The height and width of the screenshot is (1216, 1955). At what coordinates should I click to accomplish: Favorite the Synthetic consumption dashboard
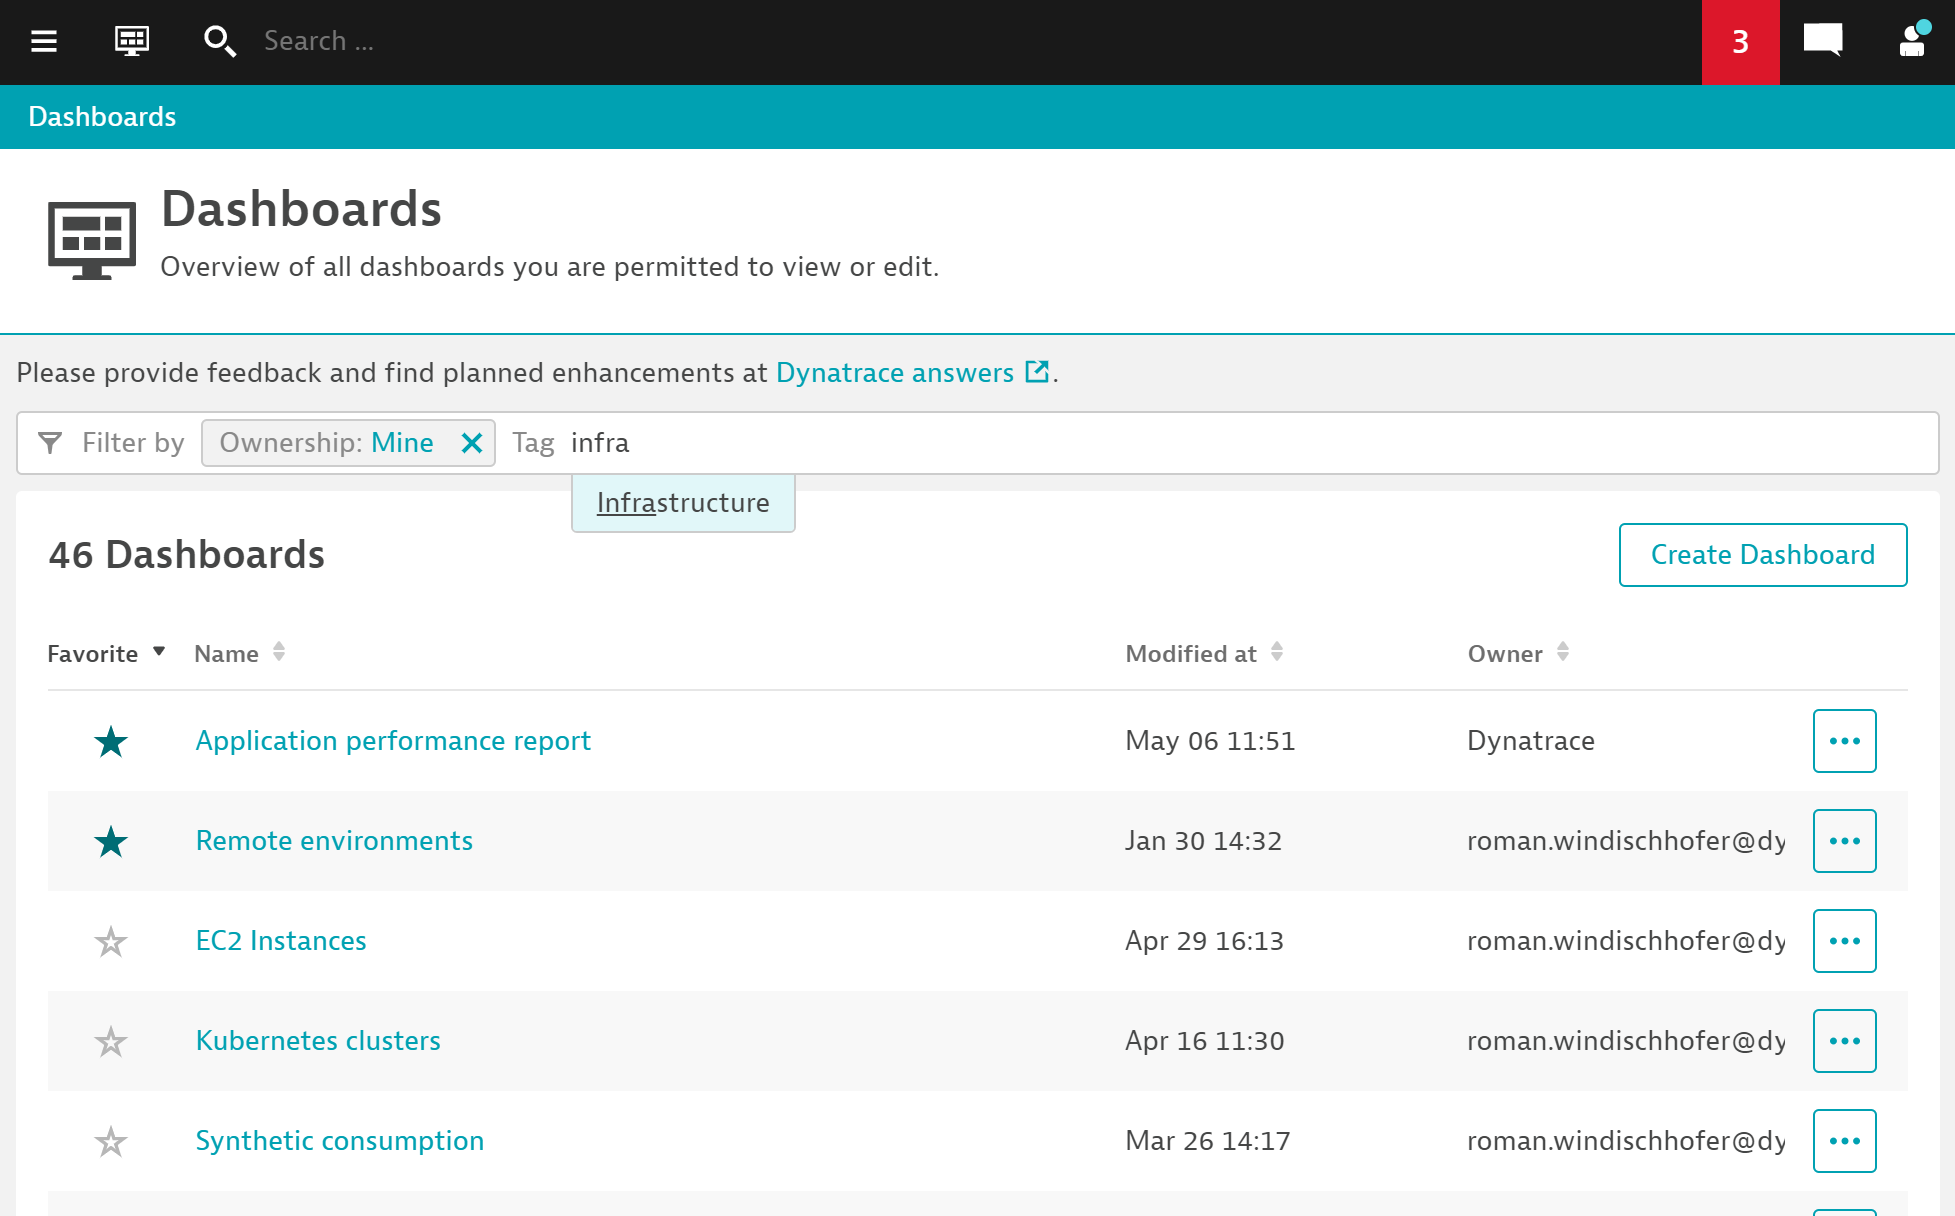click(x=111, y=1142)
